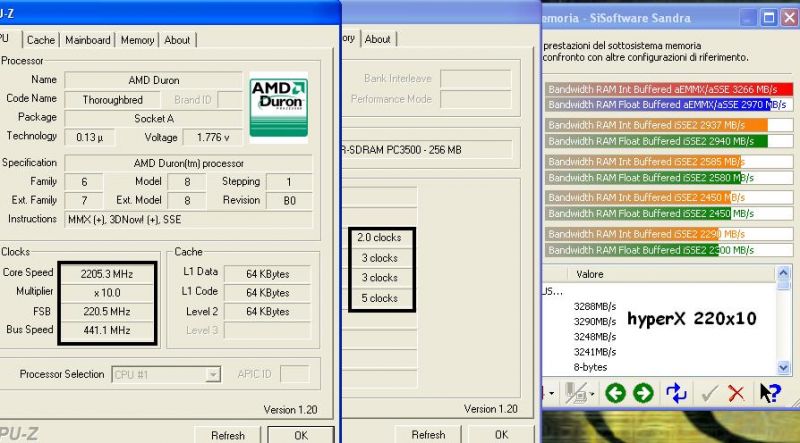Click the Instructions field MMX, 3DNow!, SSE

(x=188, y=219)
